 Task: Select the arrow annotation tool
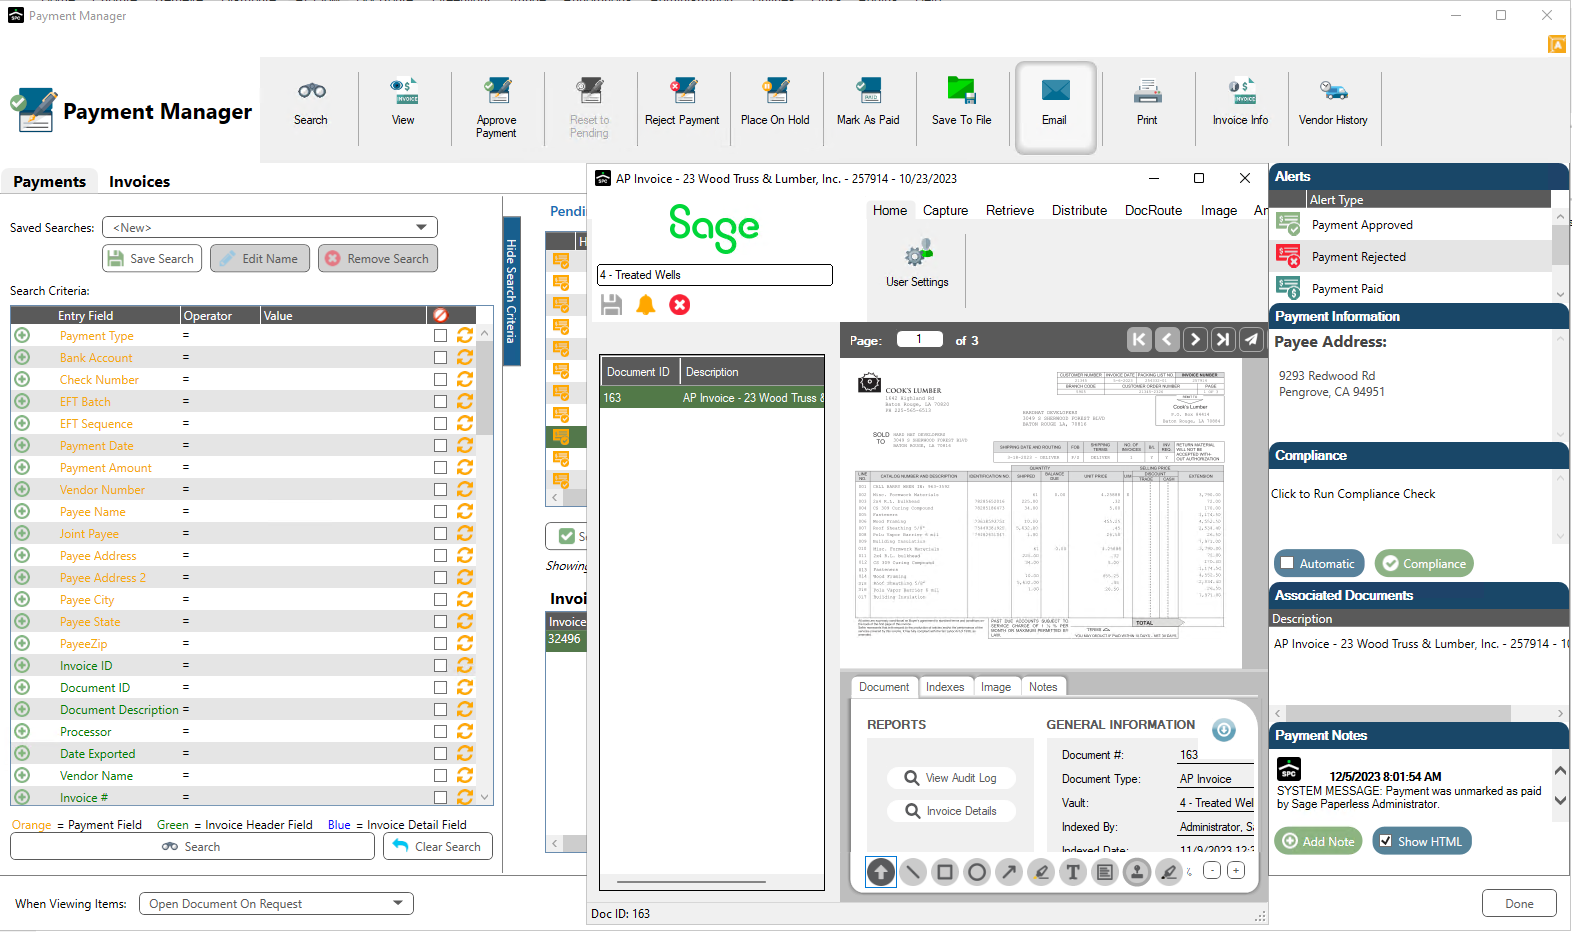click(1009, 872)
